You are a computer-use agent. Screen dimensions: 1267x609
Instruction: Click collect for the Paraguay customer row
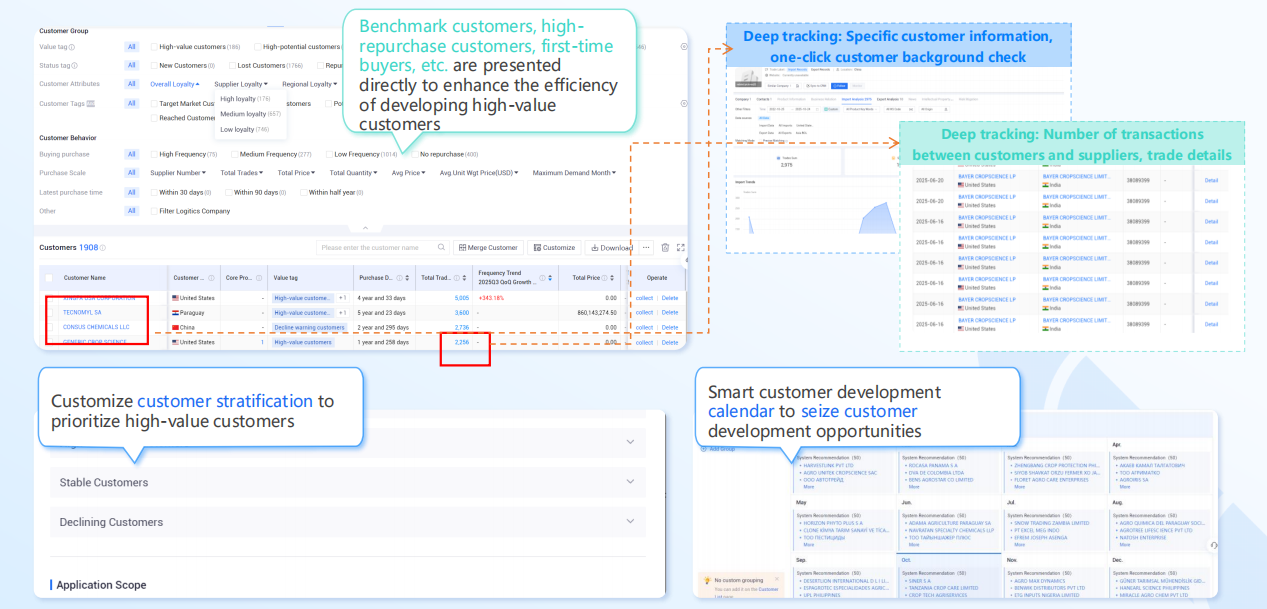click(644, 312)
